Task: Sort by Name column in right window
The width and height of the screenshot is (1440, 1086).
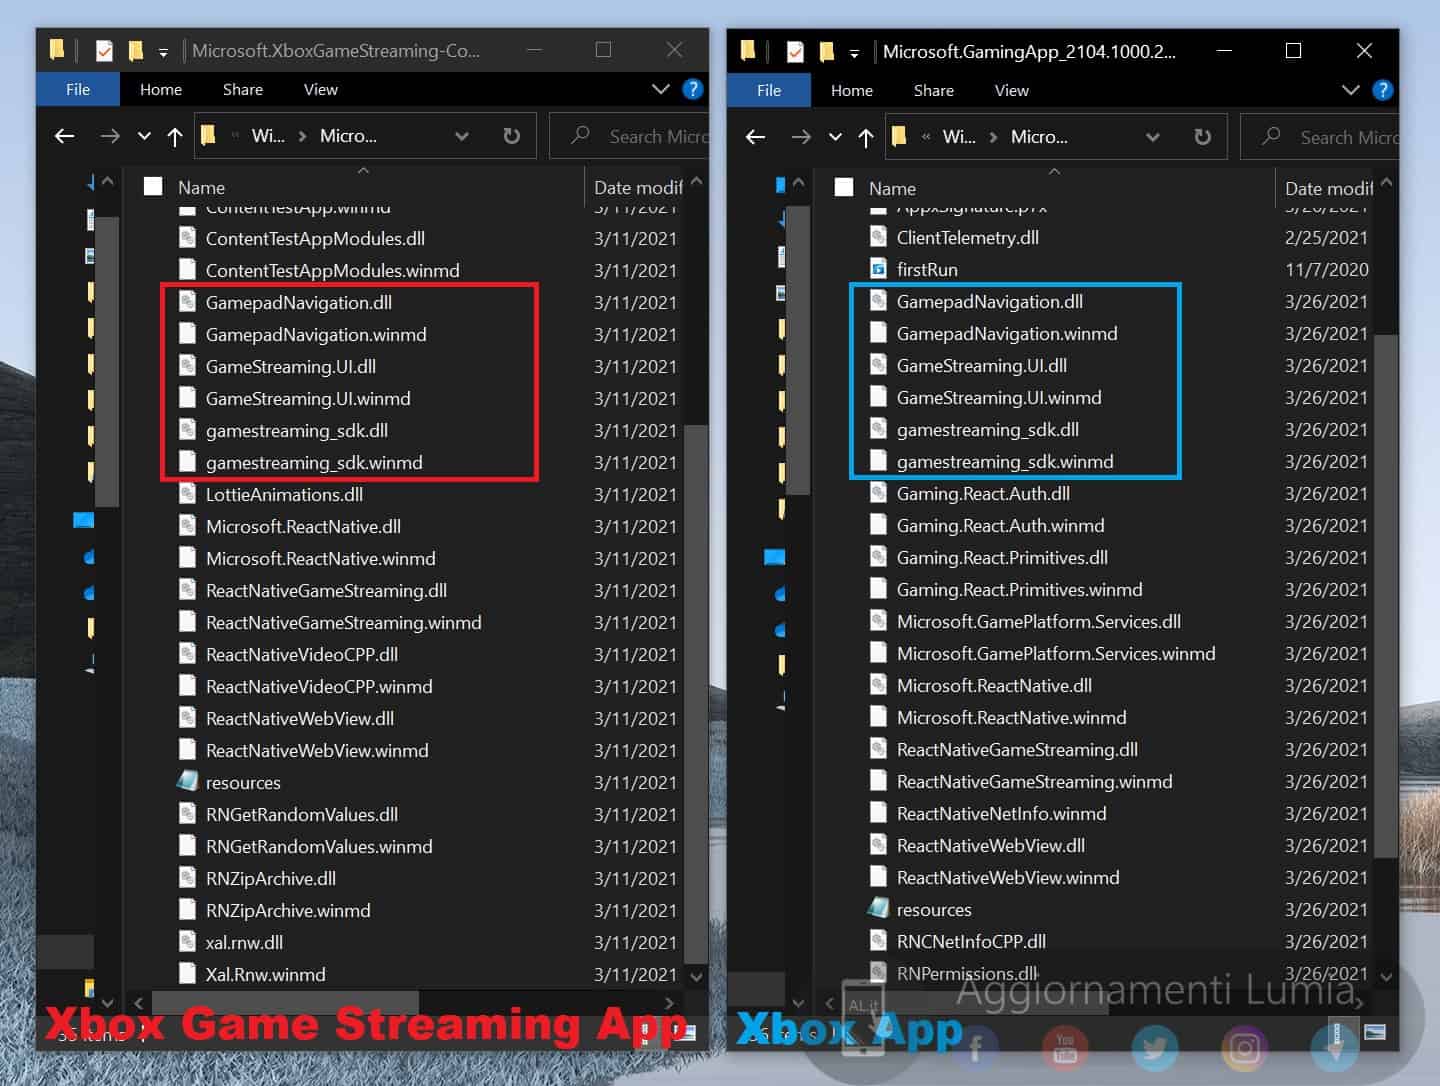Action: [892, 188]
